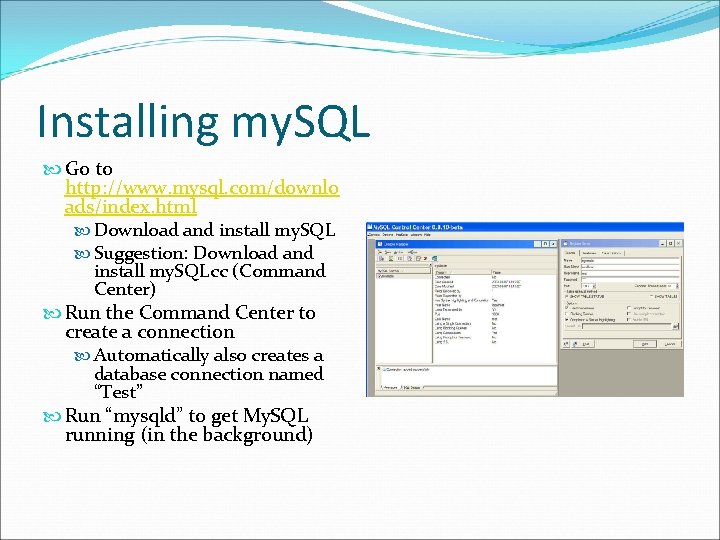Click the Add button in Register Server
The image size is (720, 540).
[x=645, y=344]
